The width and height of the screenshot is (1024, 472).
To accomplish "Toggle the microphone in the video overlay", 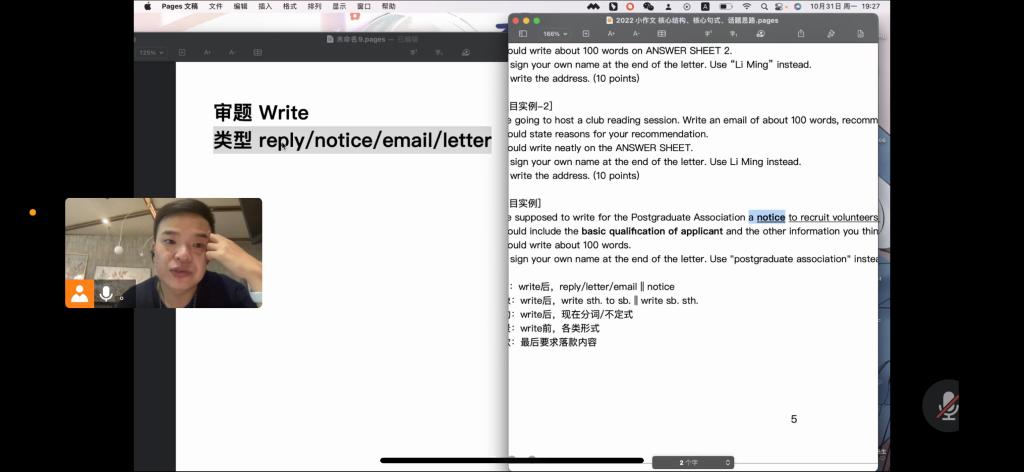I will pos(106,293).
